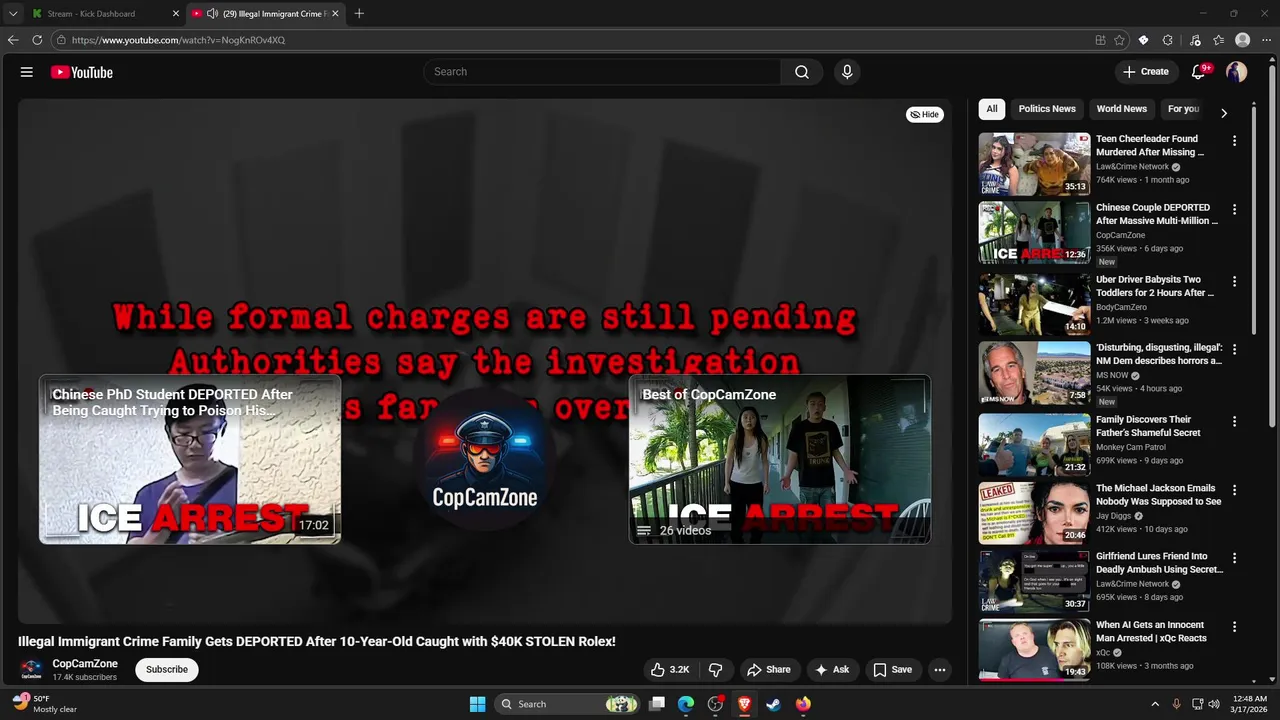Open CopCamZone channel name link
This screenshot has width=1280, height=720.
tap(85, 663)
